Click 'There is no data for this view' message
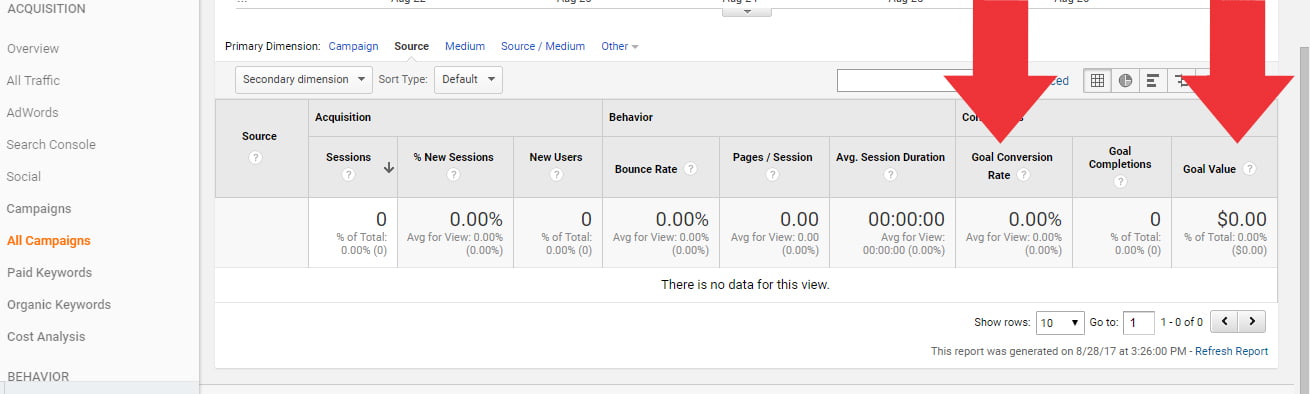The width and height of the screenshot is (1310, 394). (x=745, y=285)
